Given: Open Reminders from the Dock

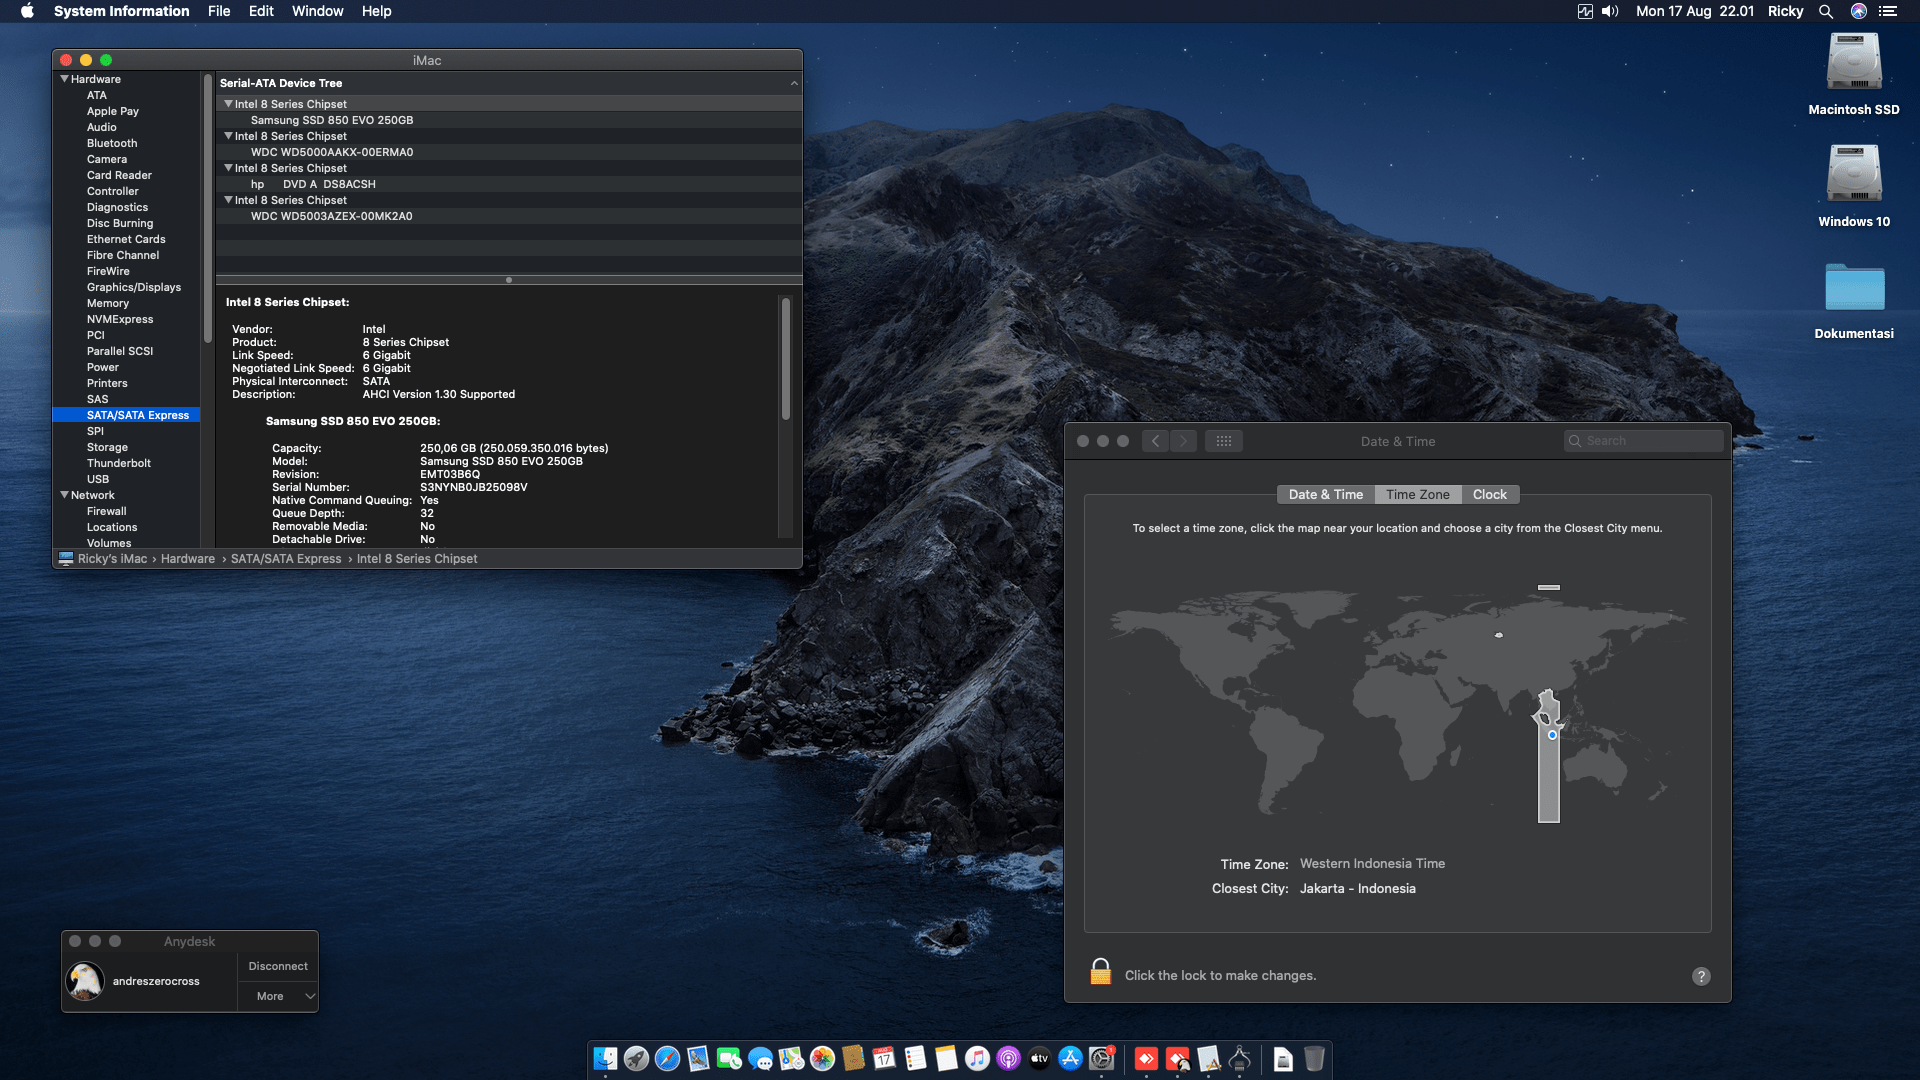Looking at the screenshot, I should click(915, 1058).
